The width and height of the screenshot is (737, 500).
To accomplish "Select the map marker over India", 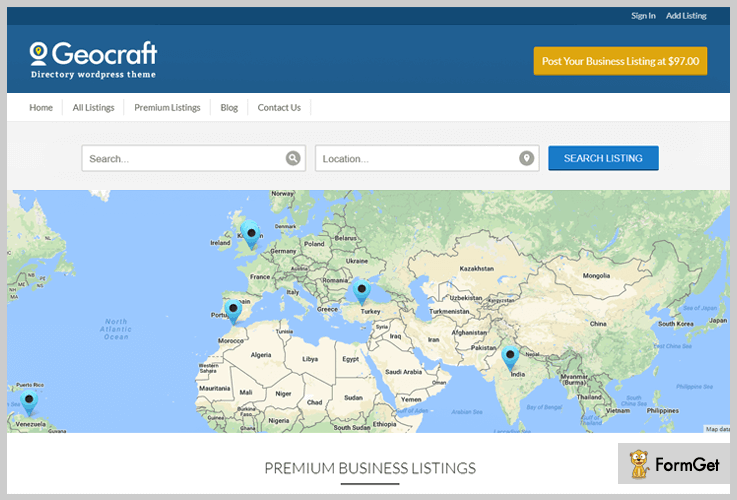I will [510, 358].
